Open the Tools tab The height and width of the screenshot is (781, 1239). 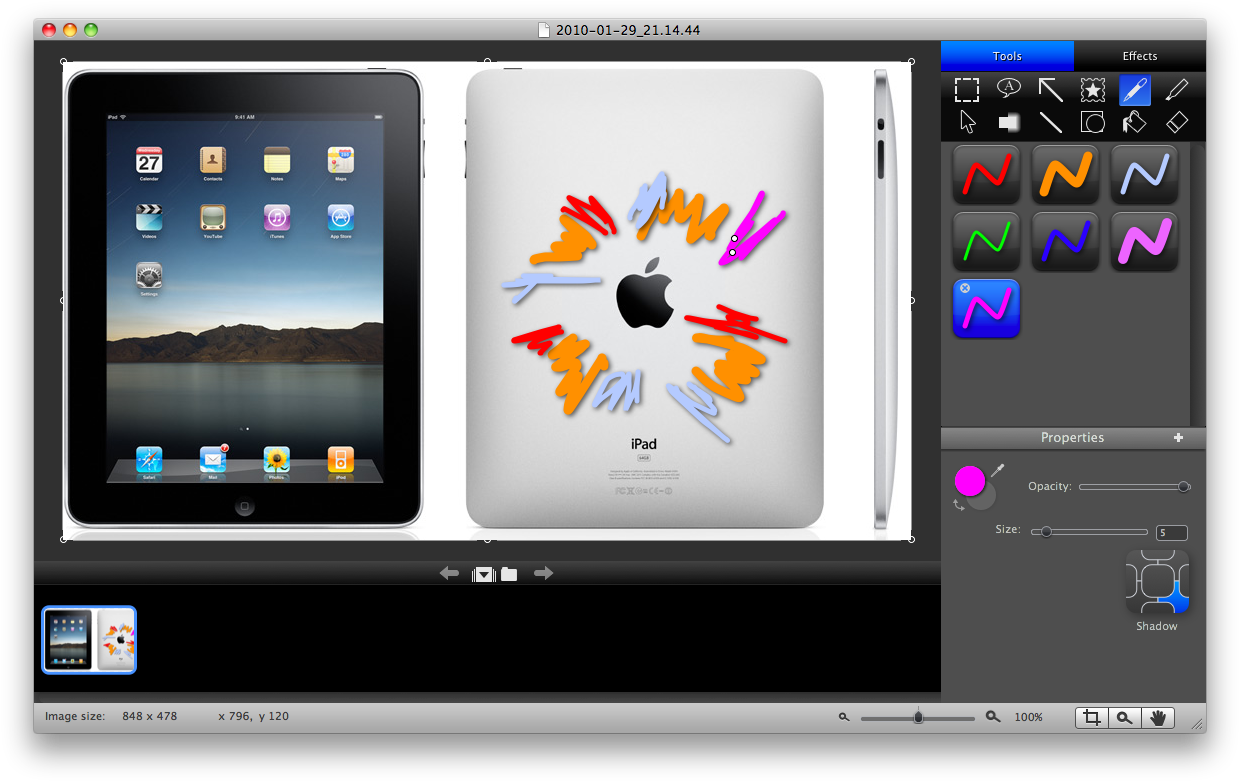coord(1007,56)
